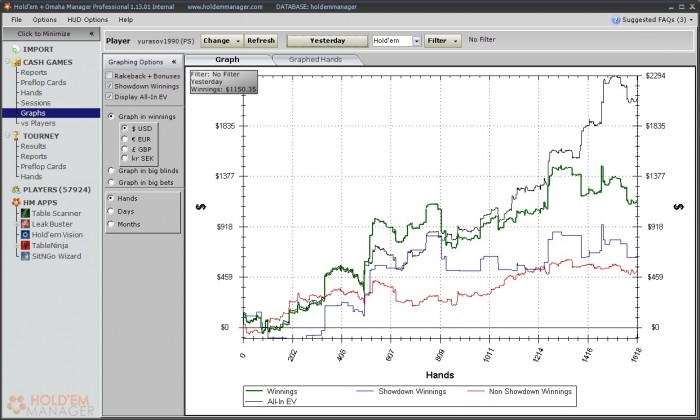Uncheck Showdown Winnings checkbox
The width and height of the screenshot is (700, 420).
[x=110, y=86]
